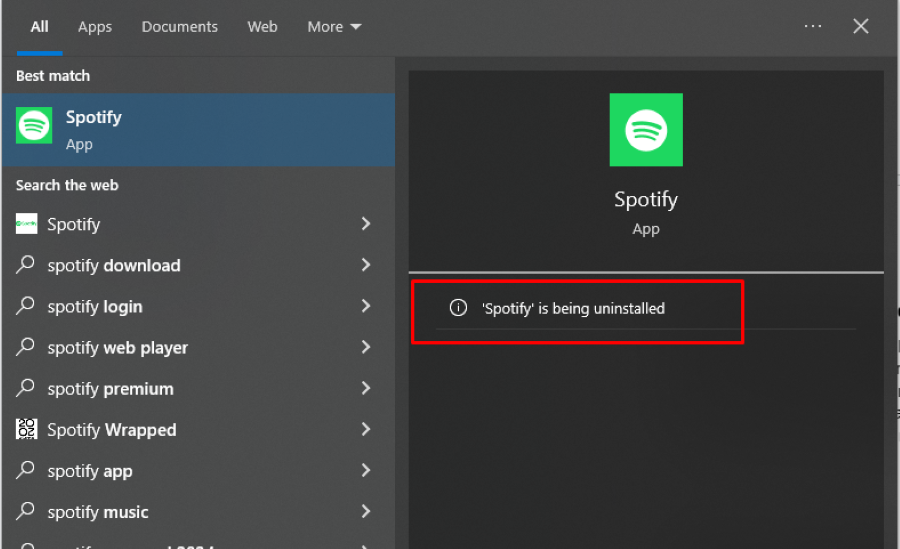Screen dimensions: 900x549
Task: Click magnifier icon beside spotify music
Action: click(25, 511)
